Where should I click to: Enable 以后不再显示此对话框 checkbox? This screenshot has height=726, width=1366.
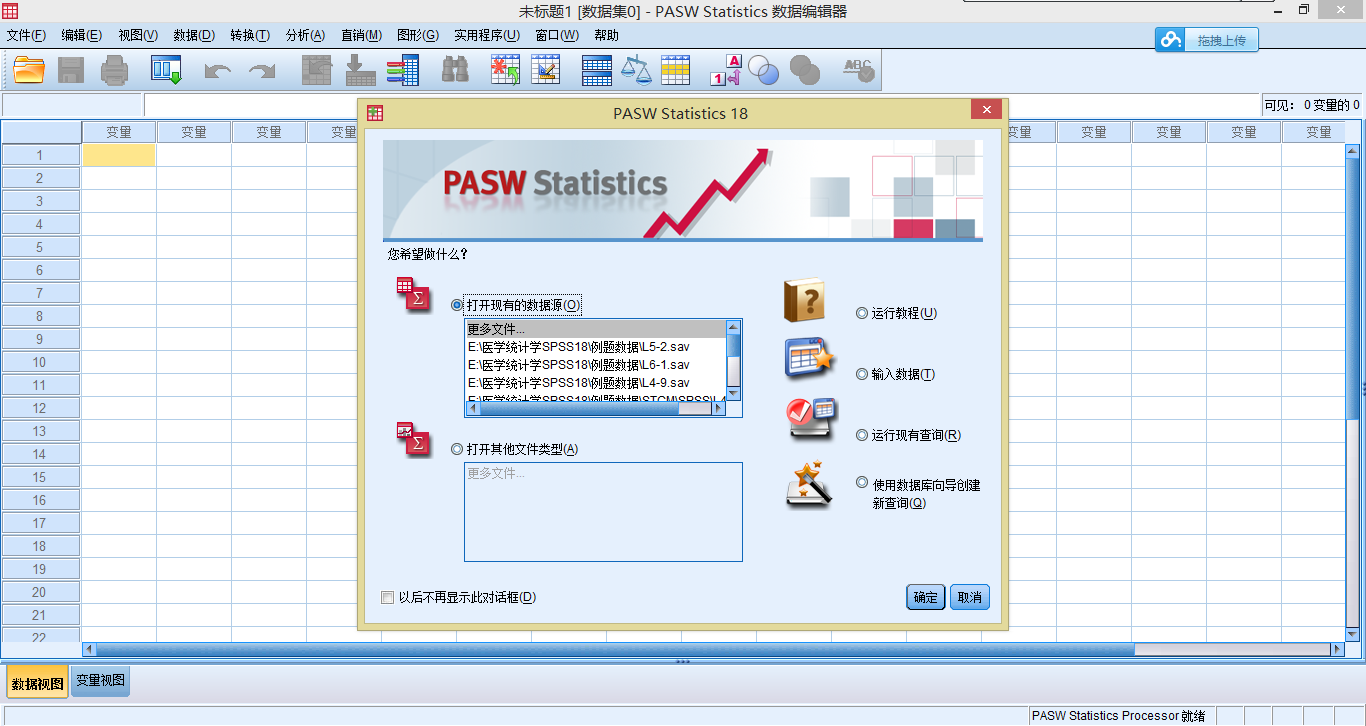[387, 597]
